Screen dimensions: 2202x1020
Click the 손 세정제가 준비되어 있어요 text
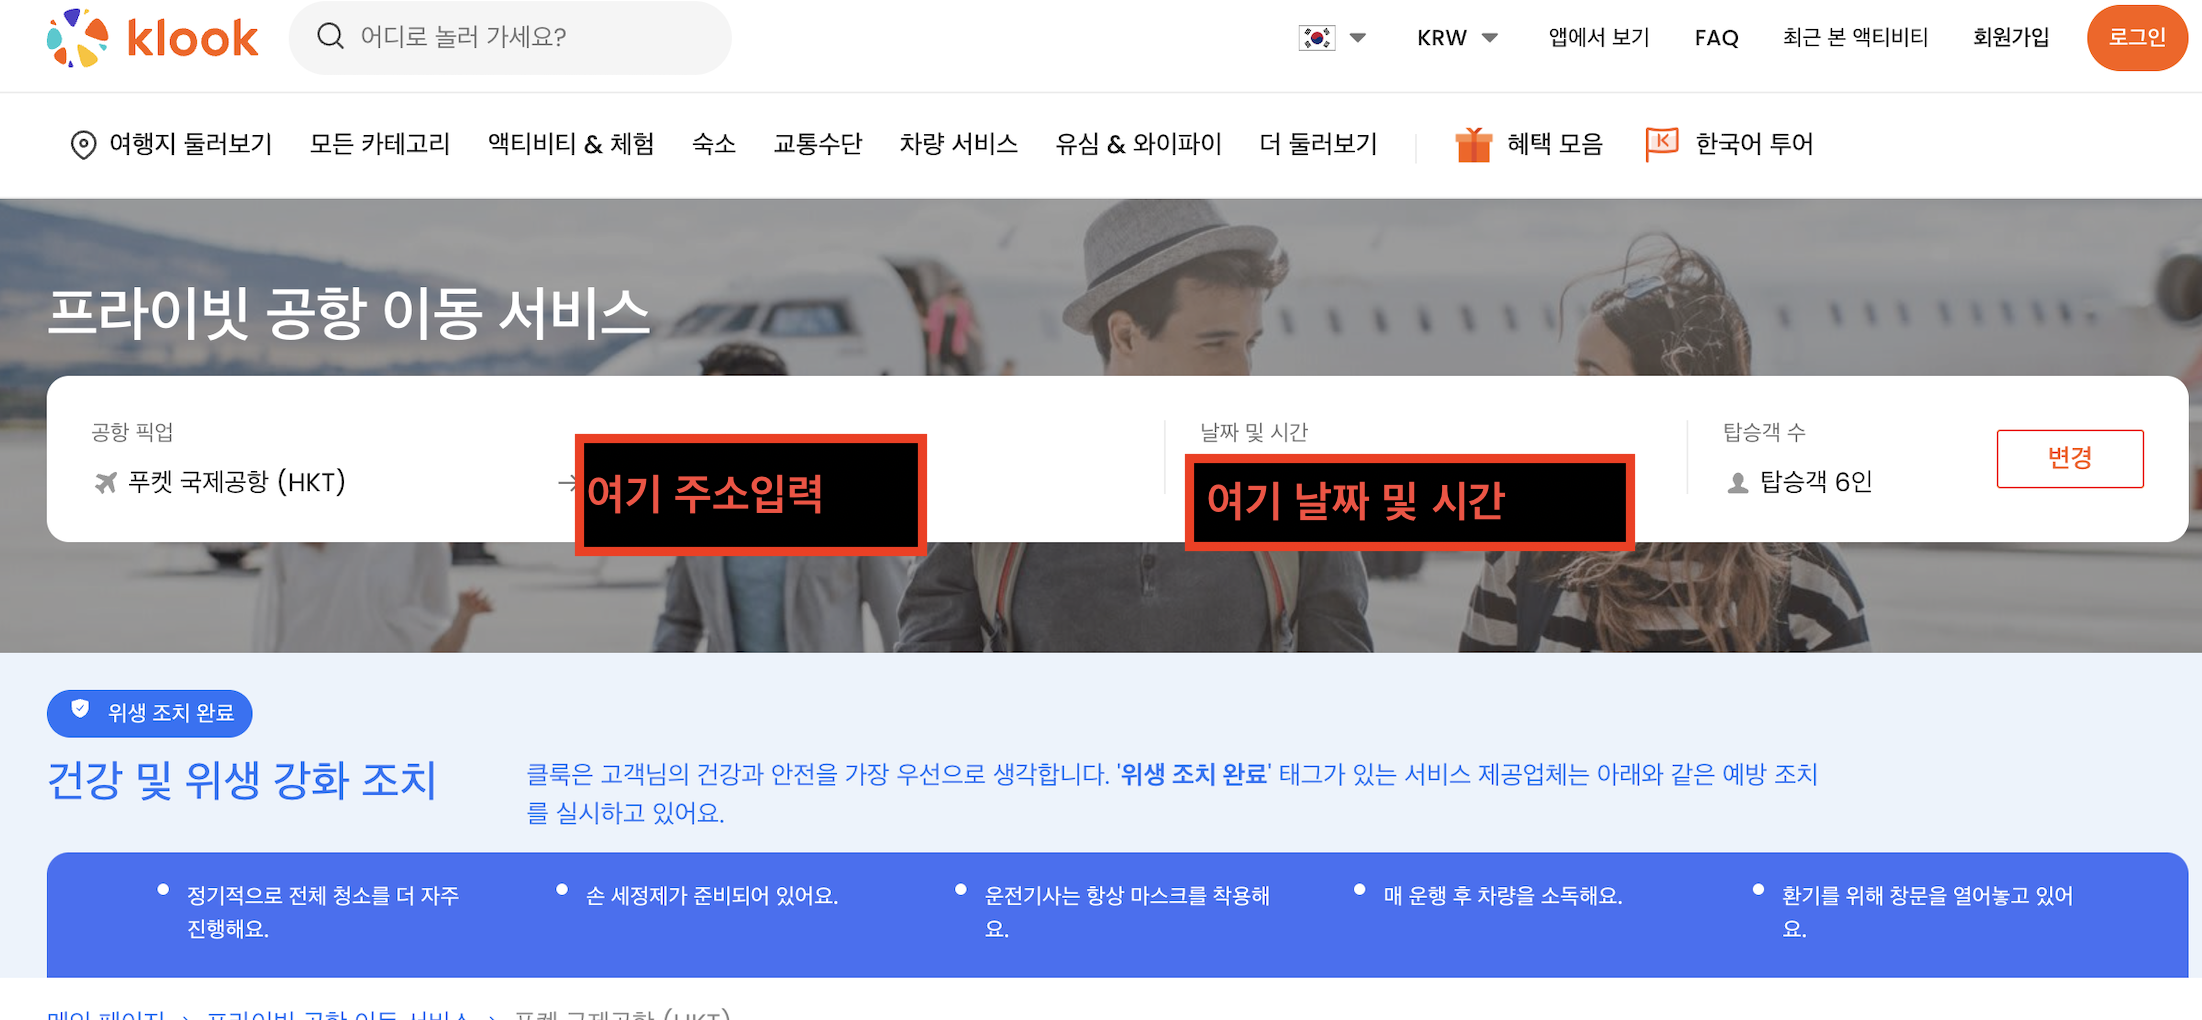[x=712, y=896]
